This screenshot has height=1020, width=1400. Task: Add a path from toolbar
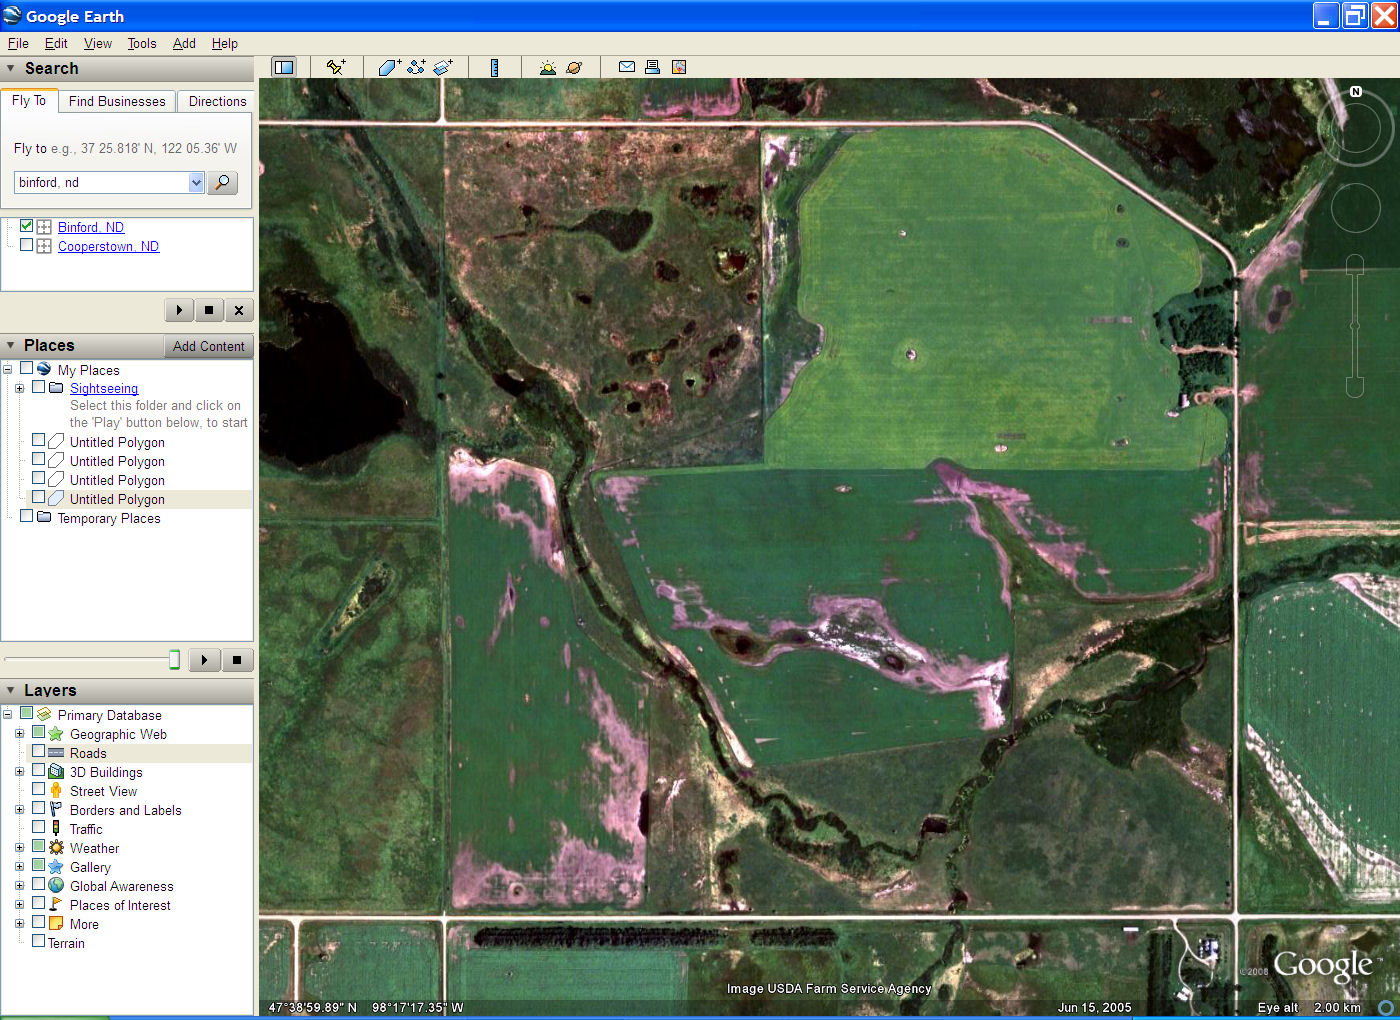tap(416, 67)
